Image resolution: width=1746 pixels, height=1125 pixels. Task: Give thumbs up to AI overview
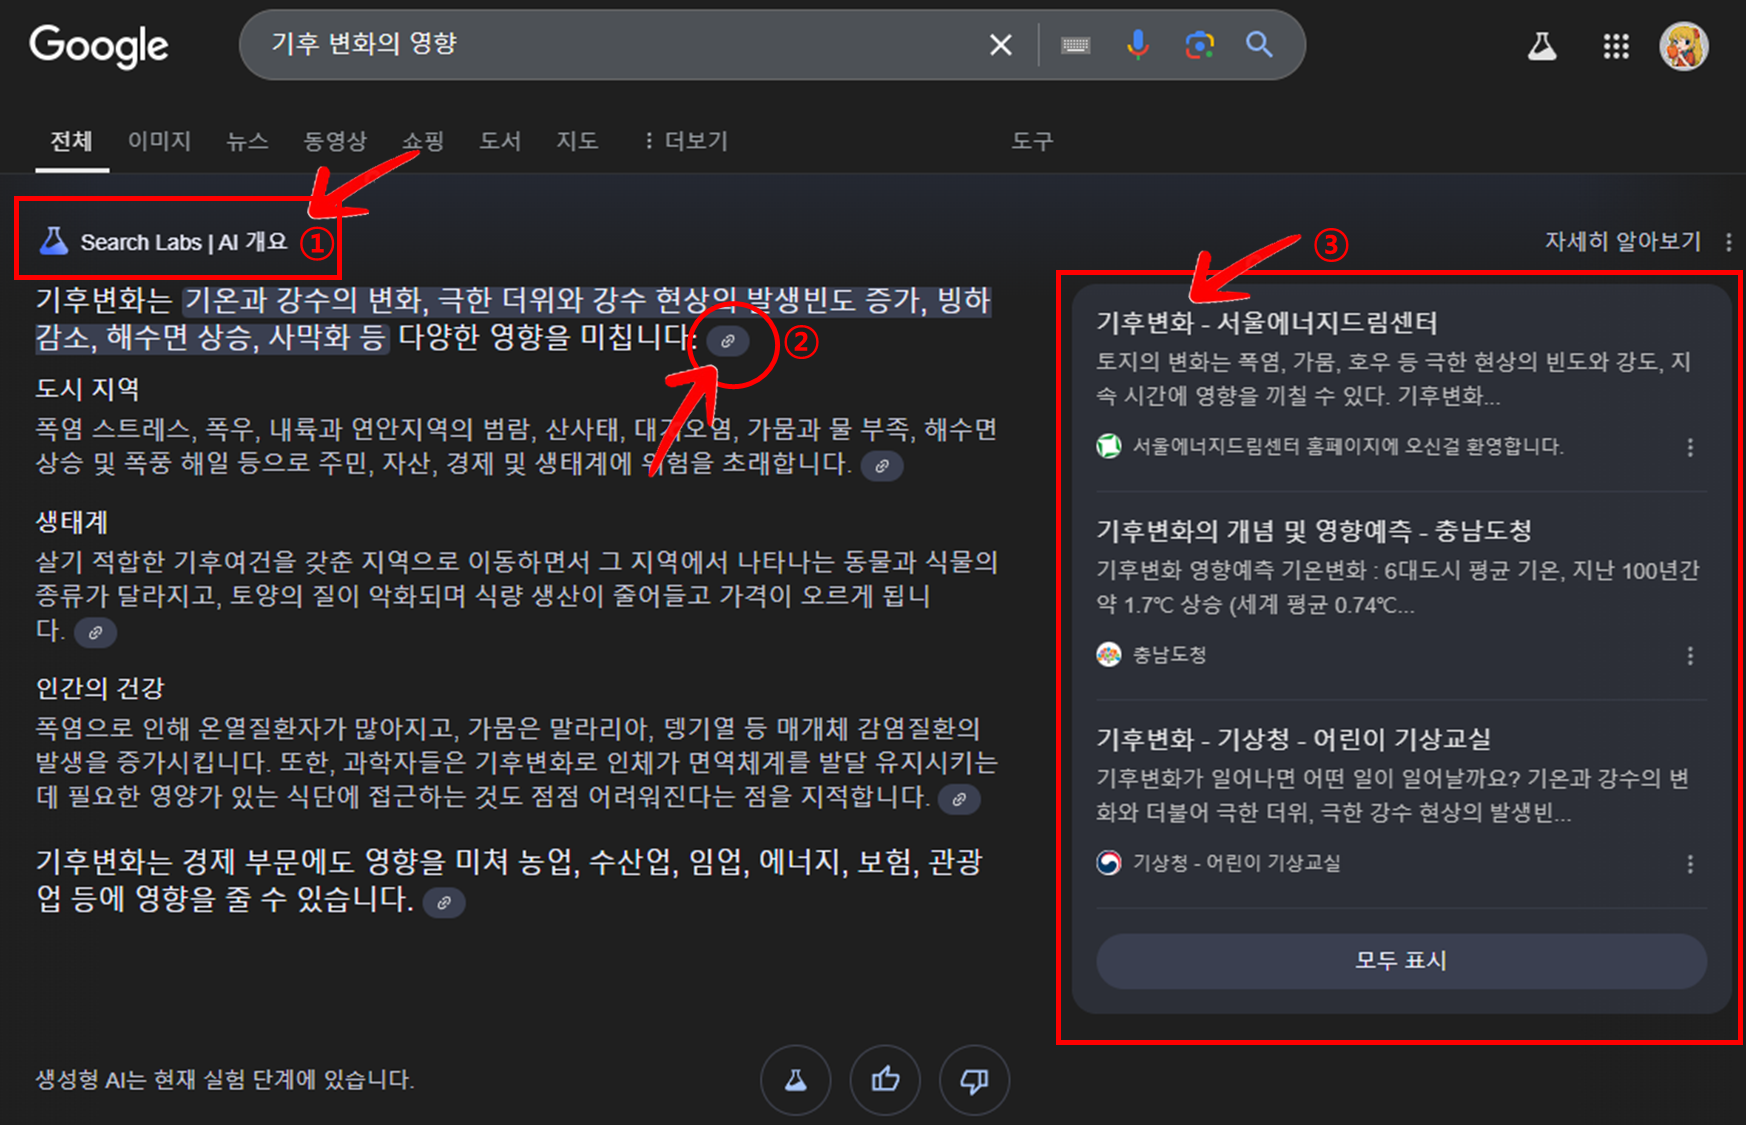point(885,1080)
